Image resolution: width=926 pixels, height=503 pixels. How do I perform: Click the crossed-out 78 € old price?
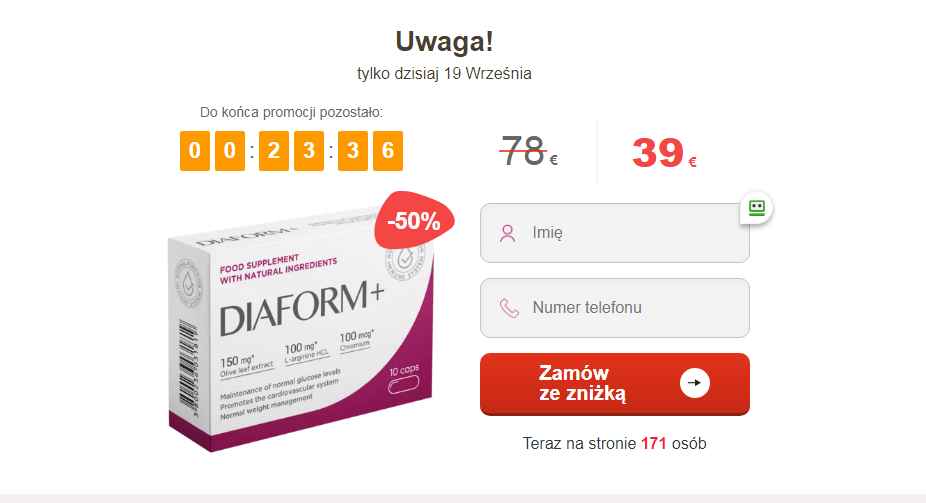529,152
